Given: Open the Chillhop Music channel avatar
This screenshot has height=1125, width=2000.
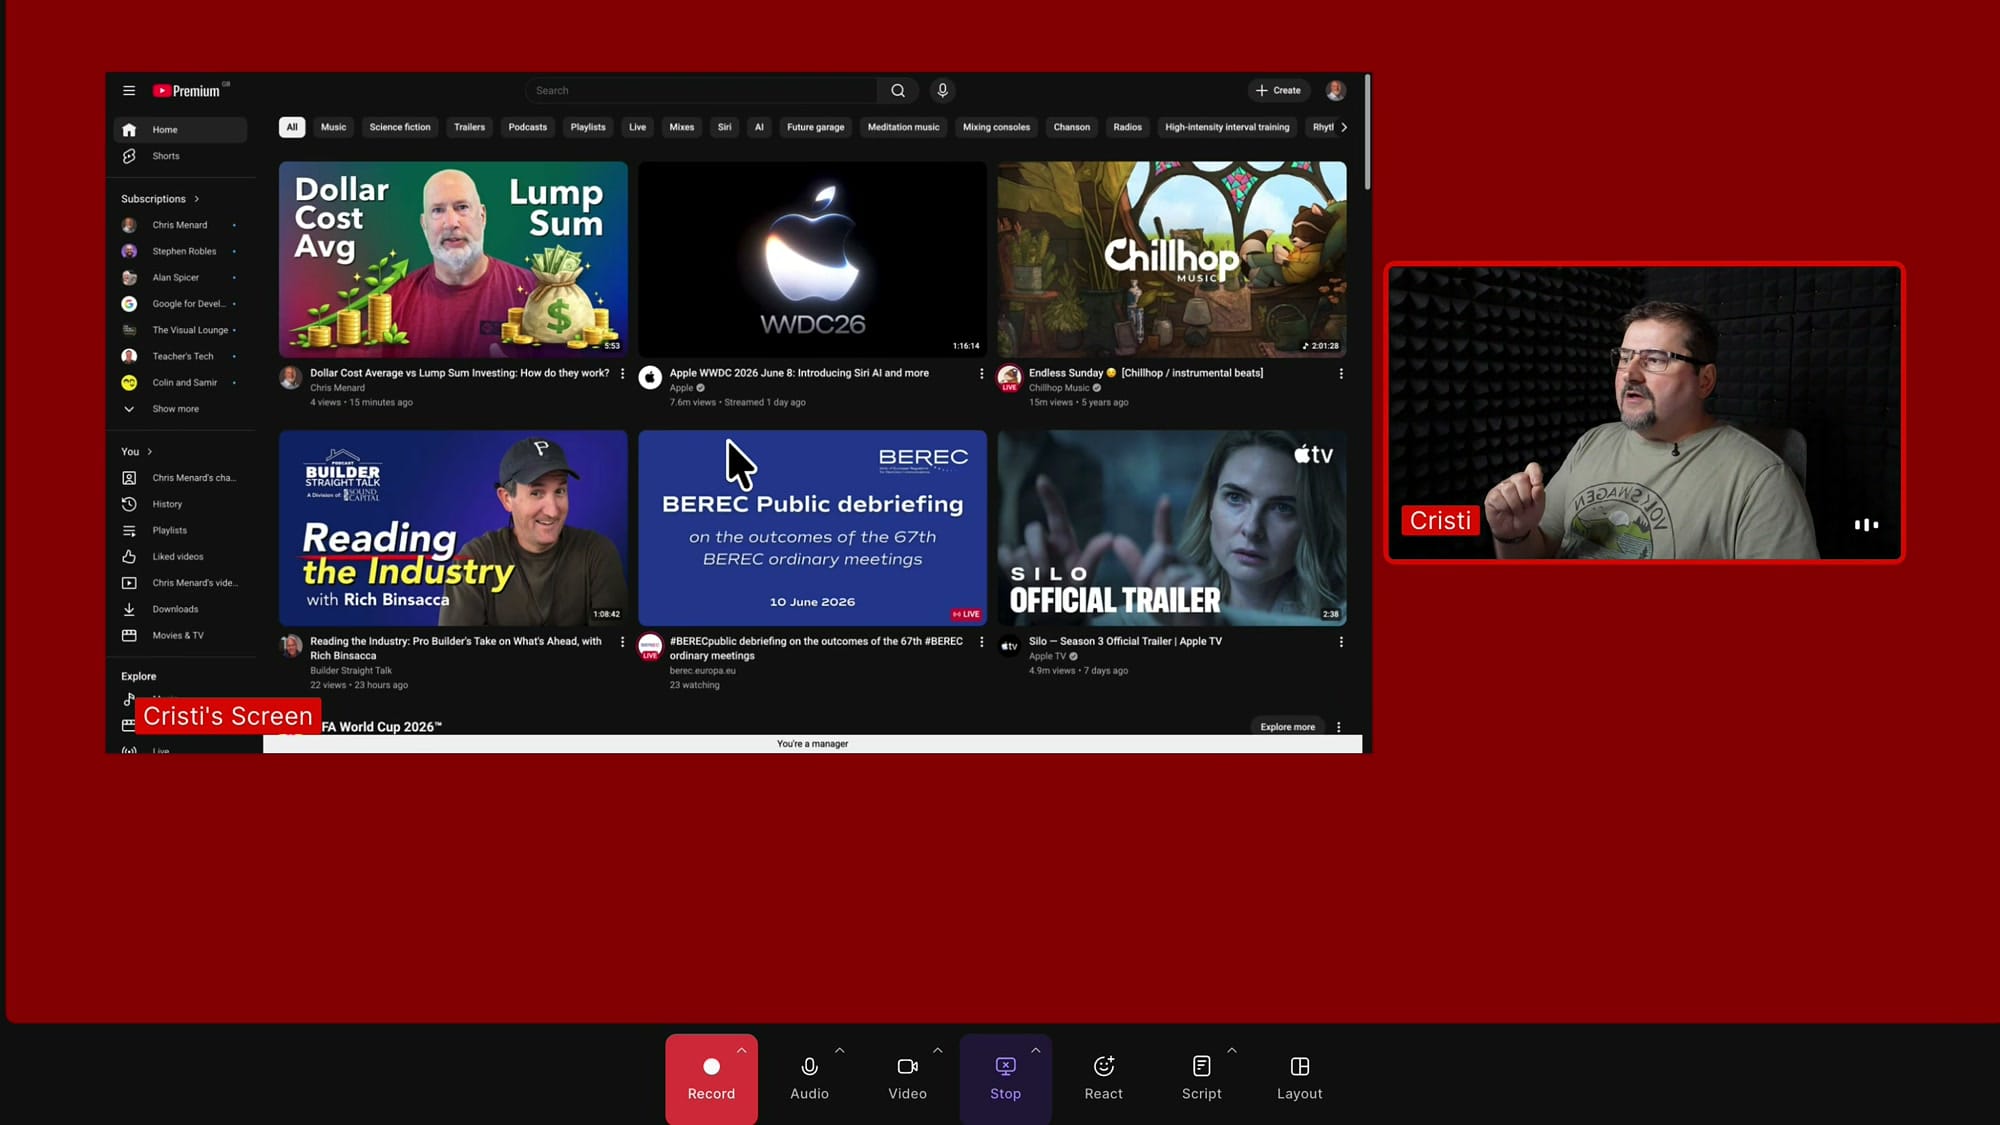Looking at the screenshot, I should [x=1009, y=378].
